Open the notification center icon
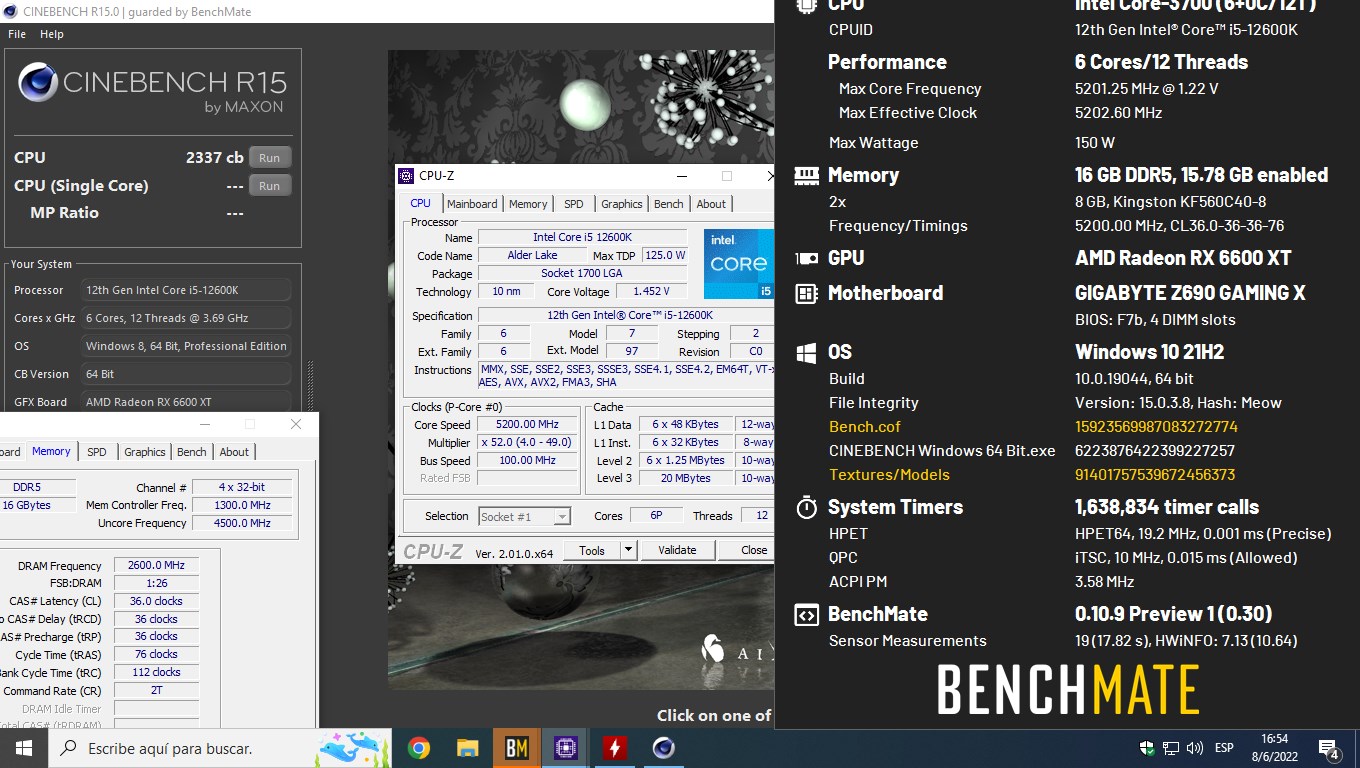Image resolution: width=1360 pixels, height=768 pixels. coord(1330,748)
